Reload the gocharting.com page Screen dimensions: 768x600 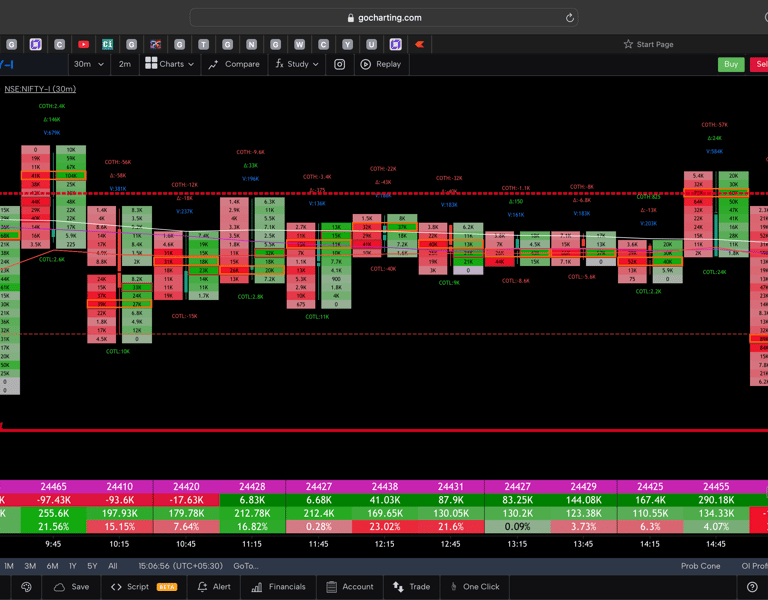pyautogui.click(x=569, y=18)
